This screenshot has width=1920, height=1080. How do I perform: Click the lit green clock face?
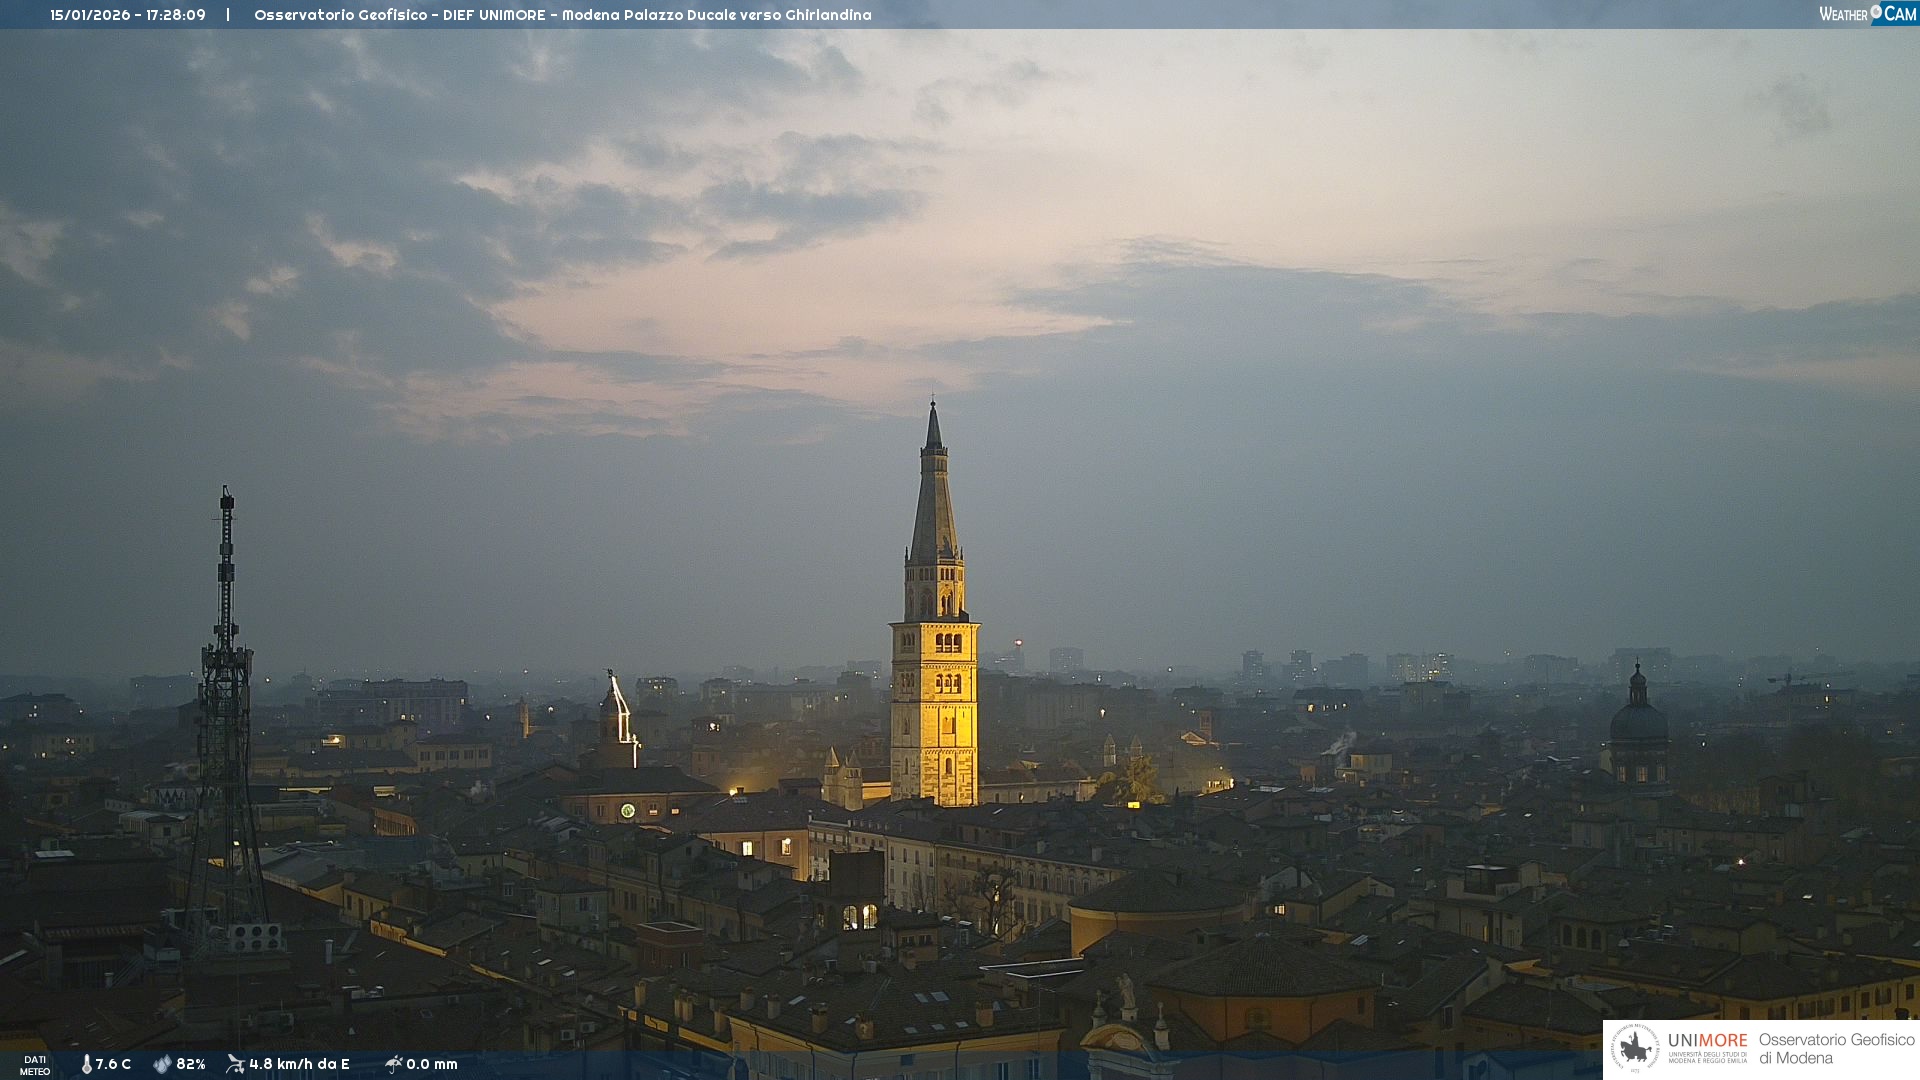tap(627, 810)
